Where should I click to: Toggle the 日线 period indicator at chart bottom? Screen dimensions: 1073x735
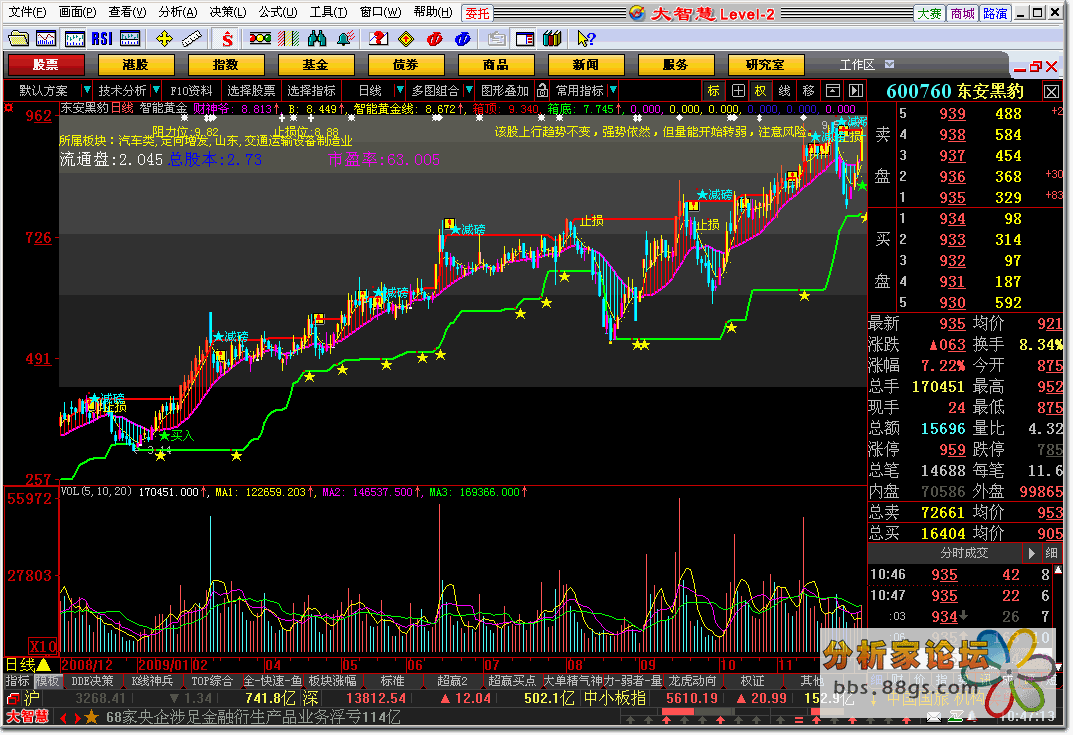pyautogui.click(x=28, y=665)
